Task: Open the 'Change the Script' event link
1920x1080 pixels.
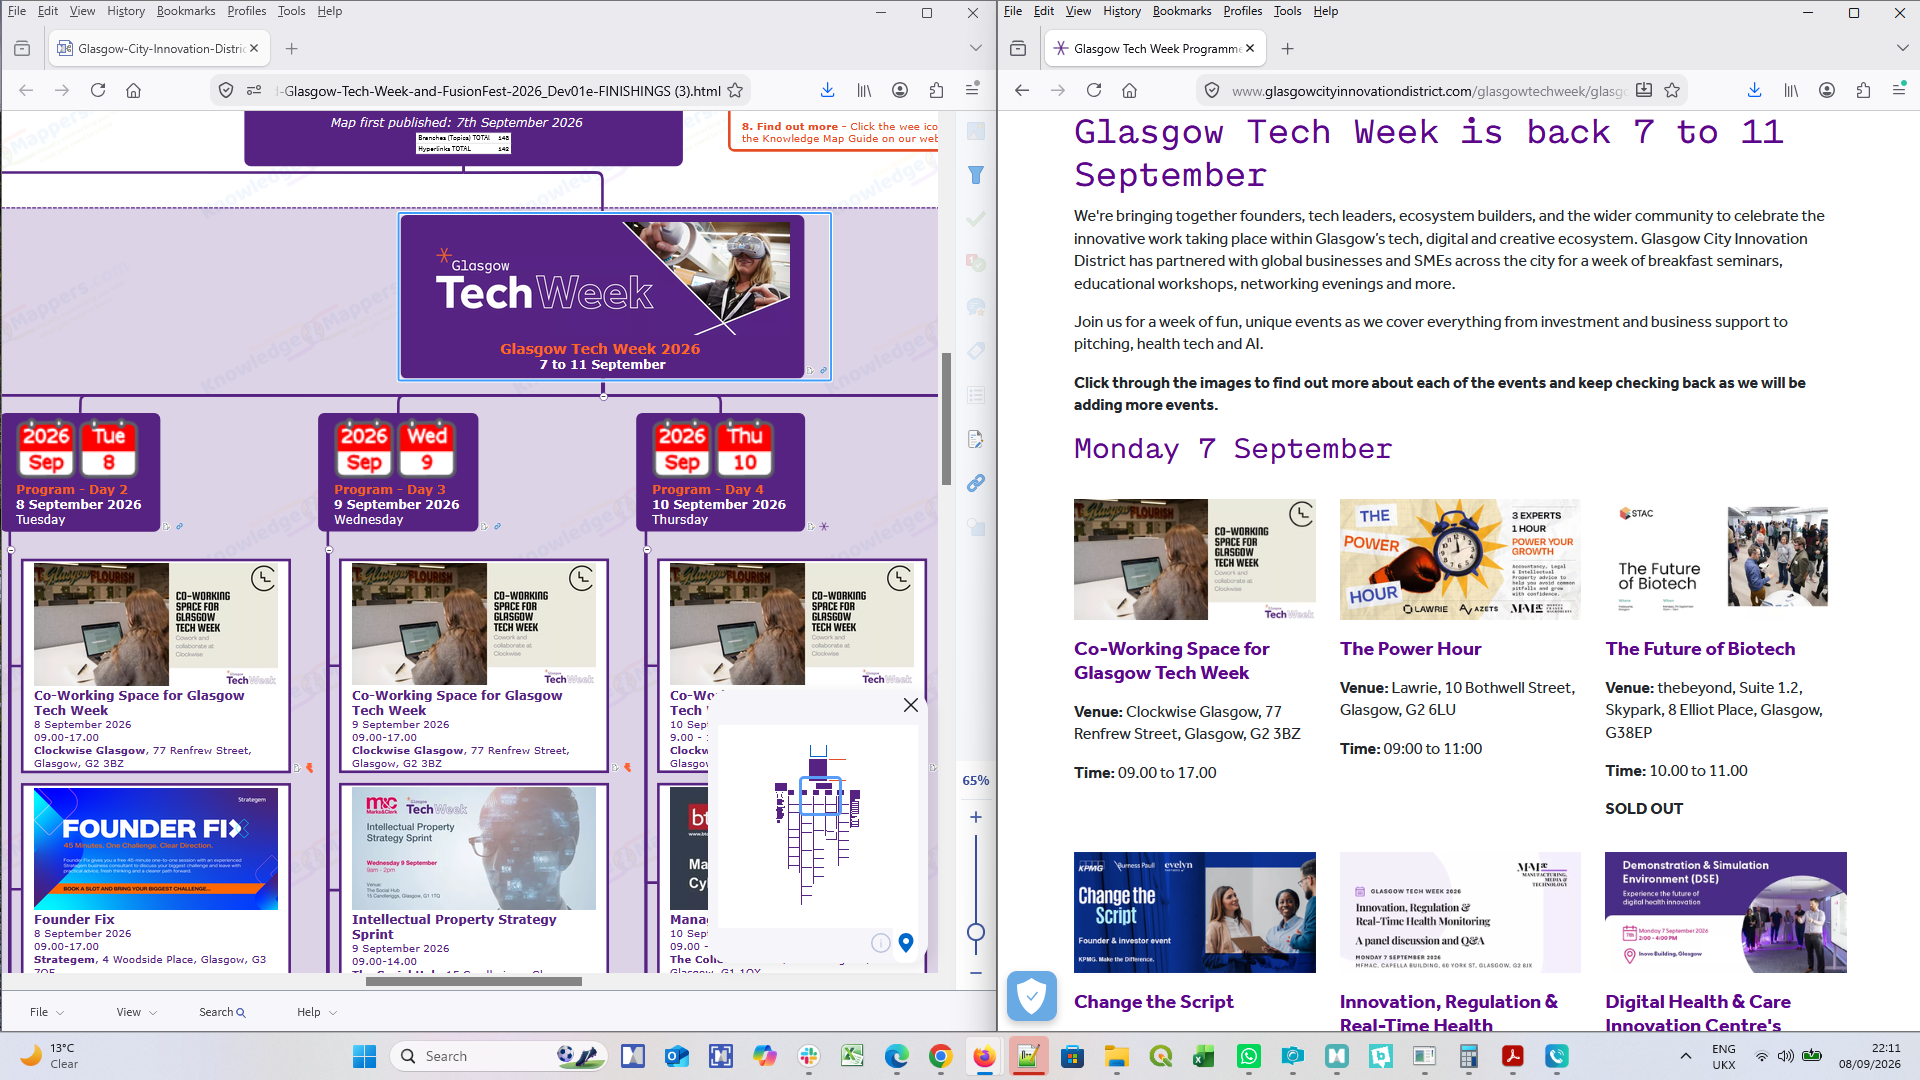Action: (x=1153, y=1002)
